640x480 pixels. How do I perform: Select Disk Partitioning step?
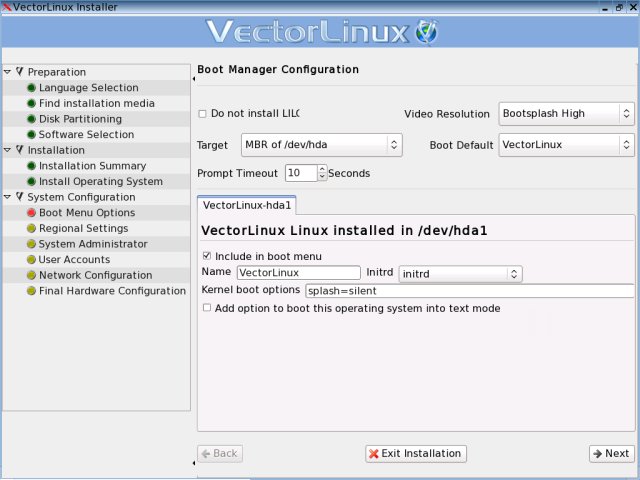80,119
